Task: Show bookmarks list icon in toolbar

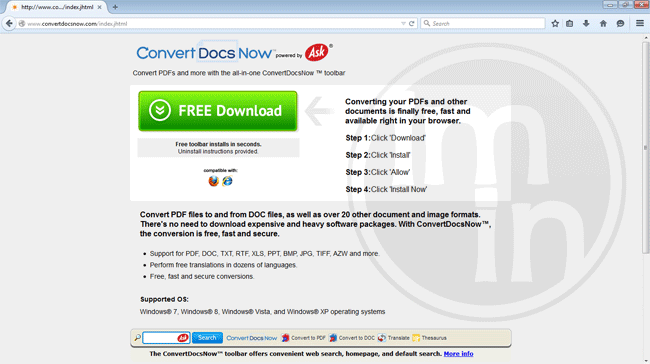Action: point(570,24)
